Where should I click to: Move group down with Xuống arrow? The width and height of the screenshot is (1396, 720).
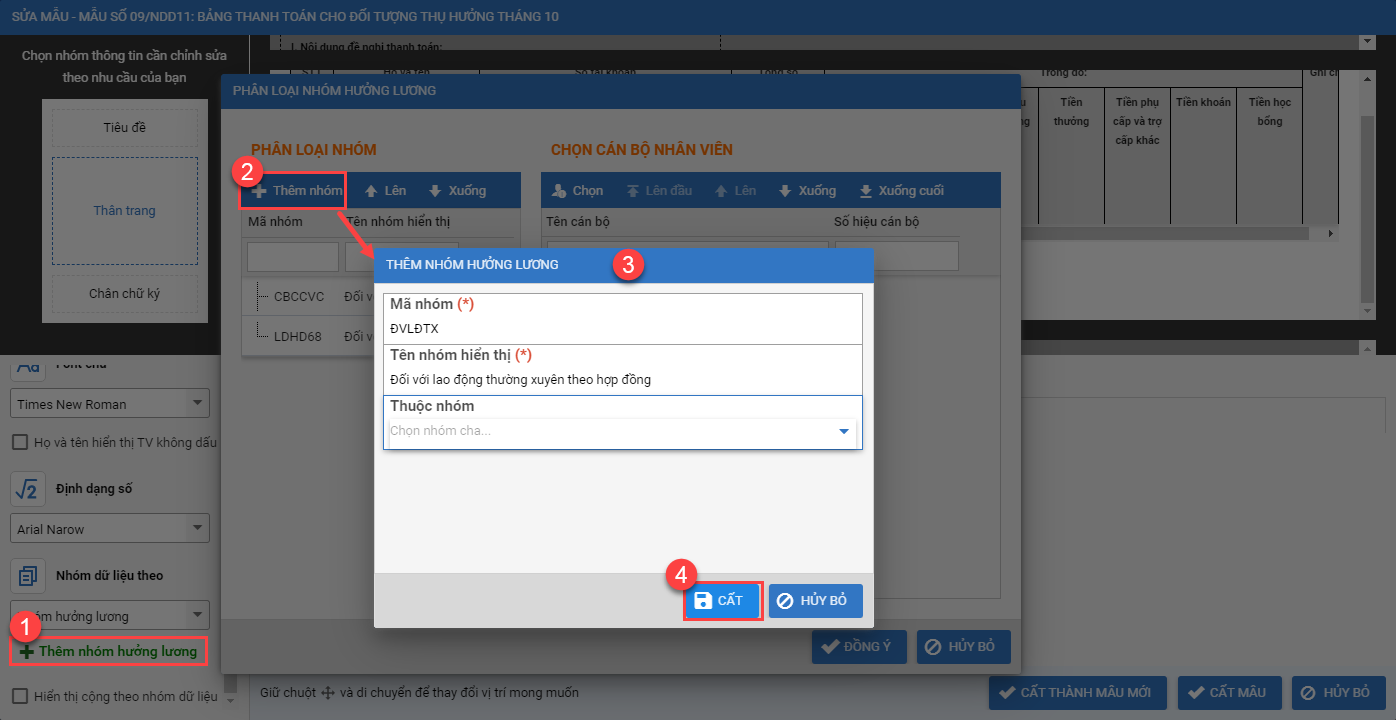(x=435, y=191)
